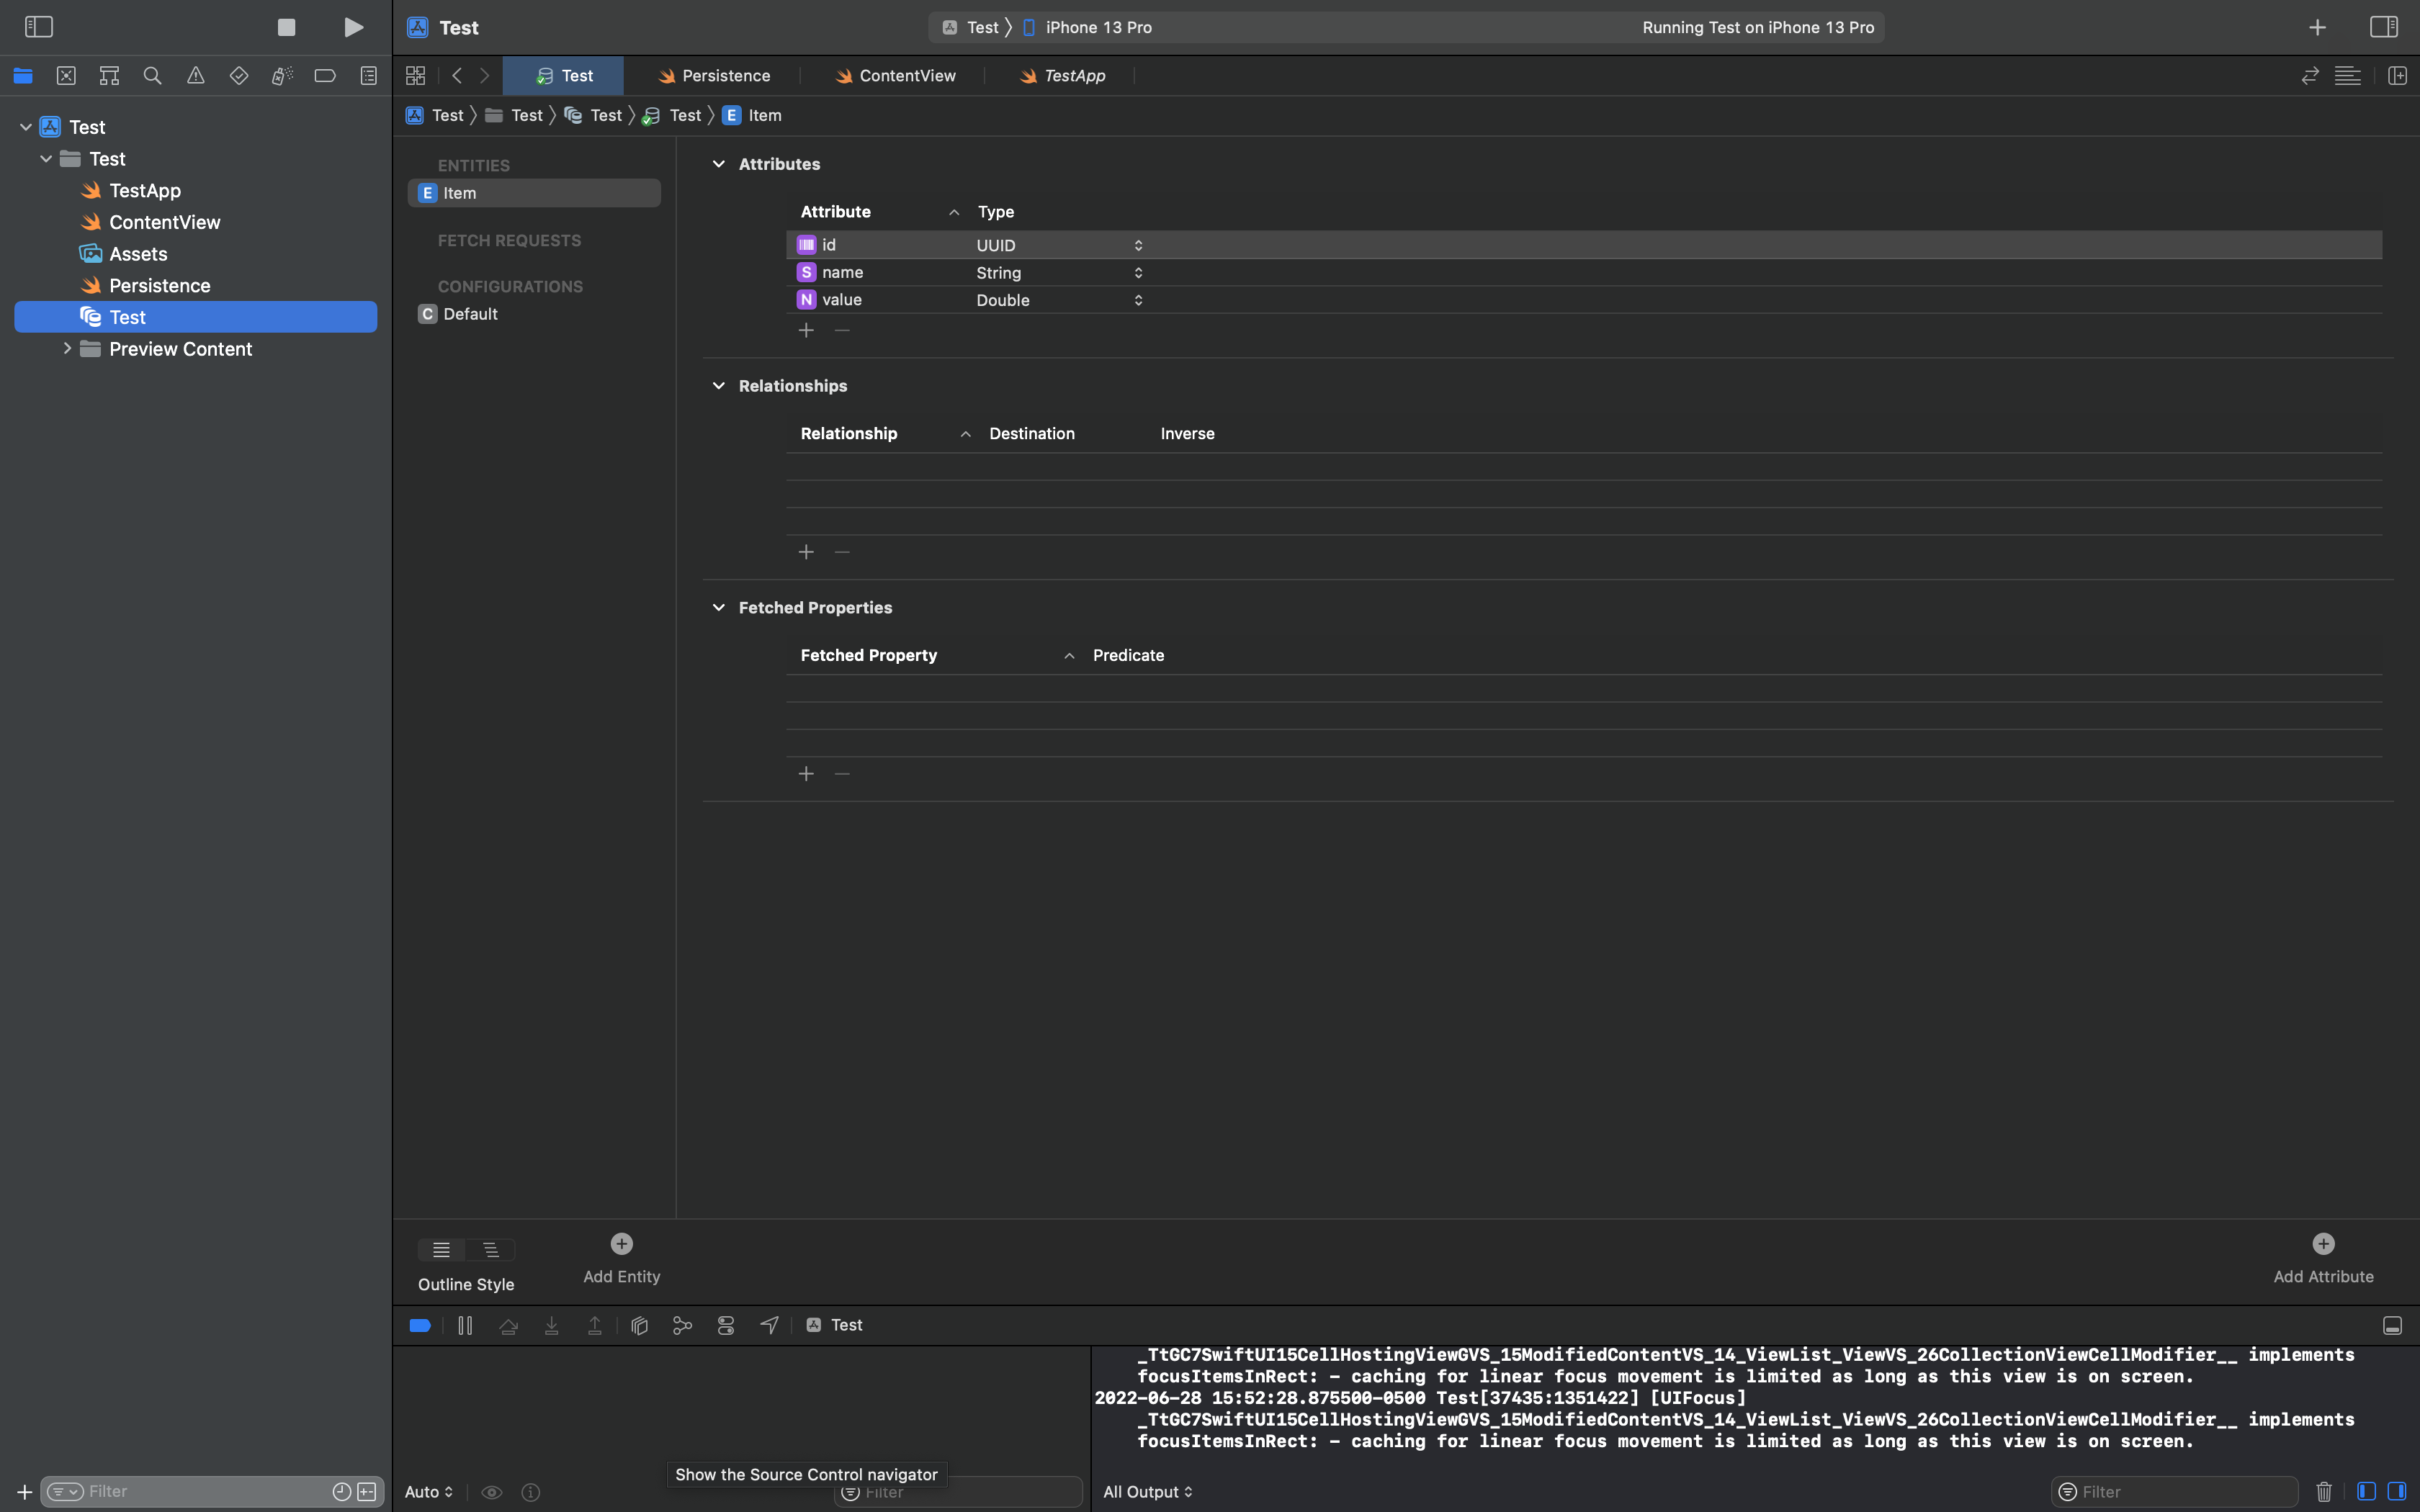Open the Breakpoint navigator icon
This screenshot has height=1512, width=2420.
tap(325, 76)
